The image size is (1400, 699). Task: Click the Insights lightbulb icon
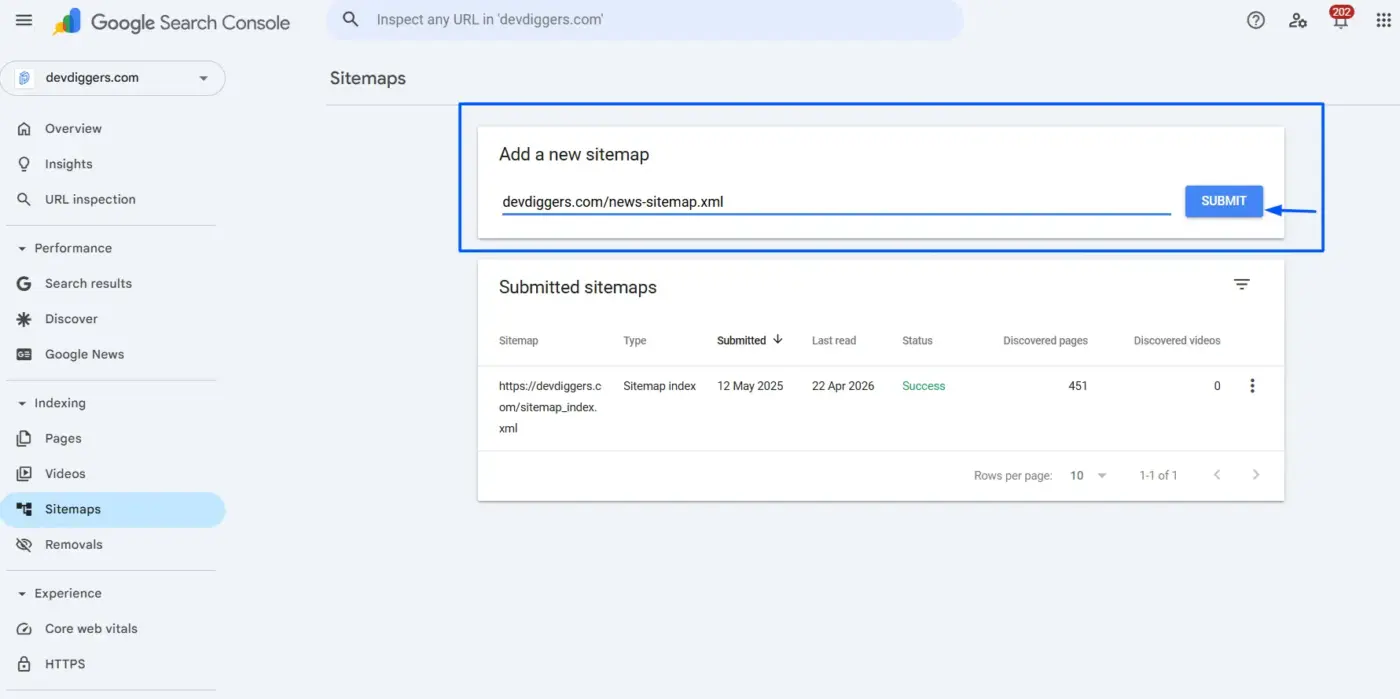[x=24, y=164]
